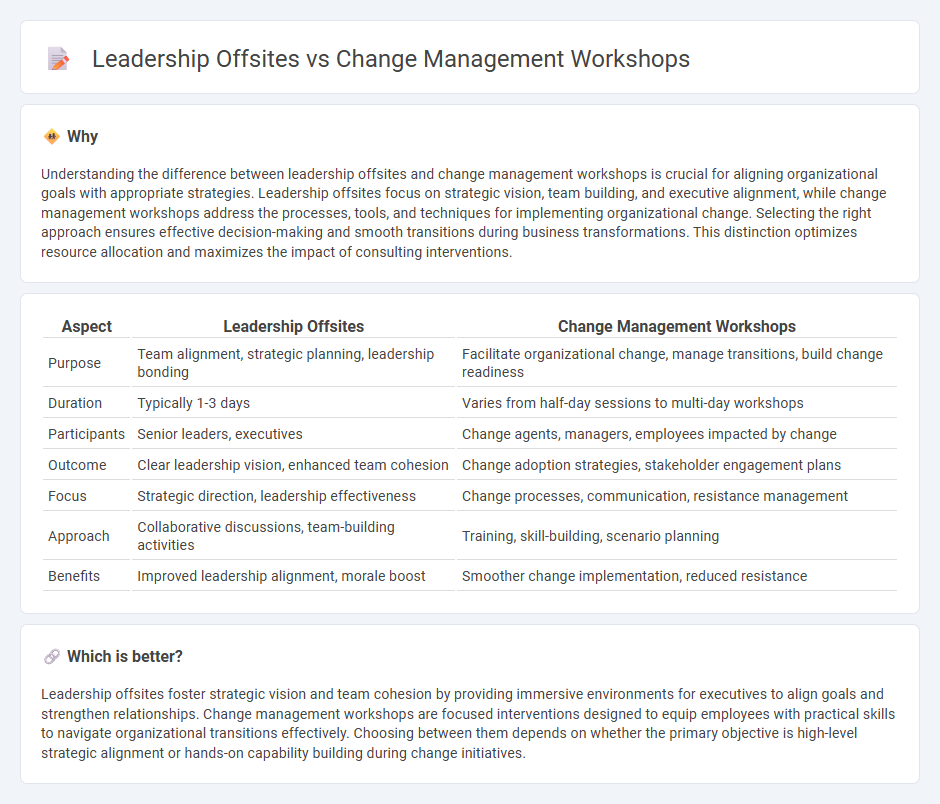Select the Participants row label

coord(86,434)
